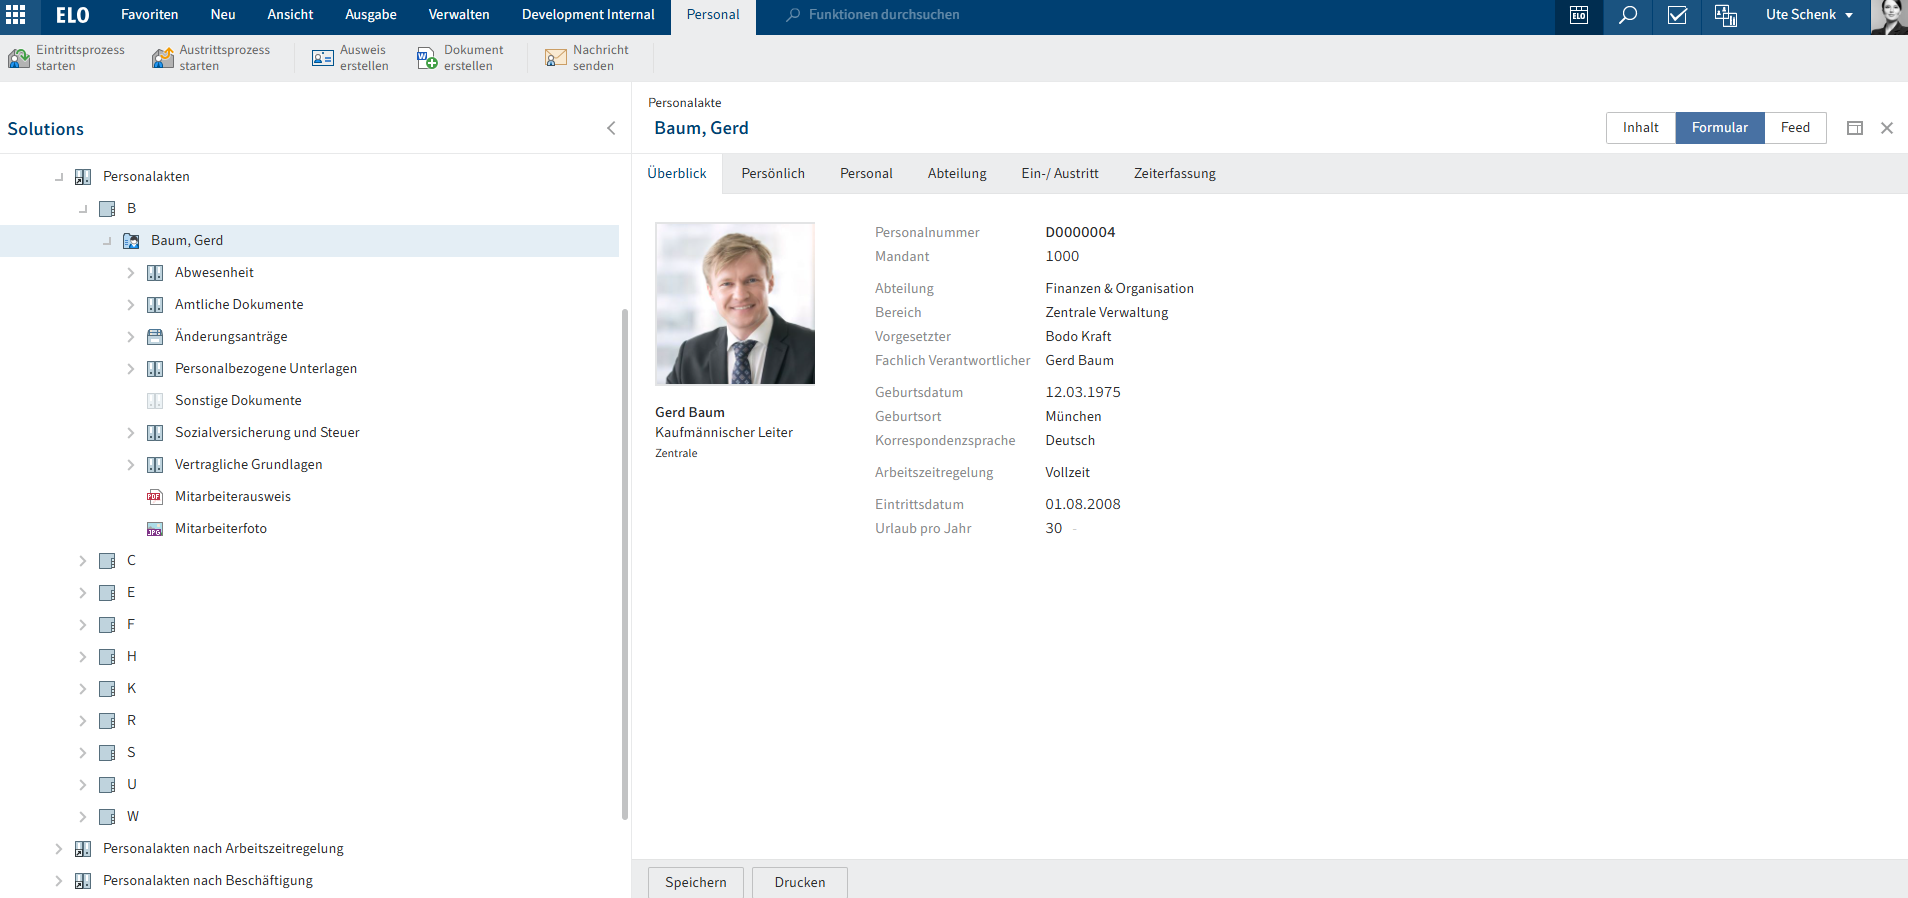Open the calendar icon in the top bar
The height and width of the screenshot is (898, 1908).
(1579, 15)
